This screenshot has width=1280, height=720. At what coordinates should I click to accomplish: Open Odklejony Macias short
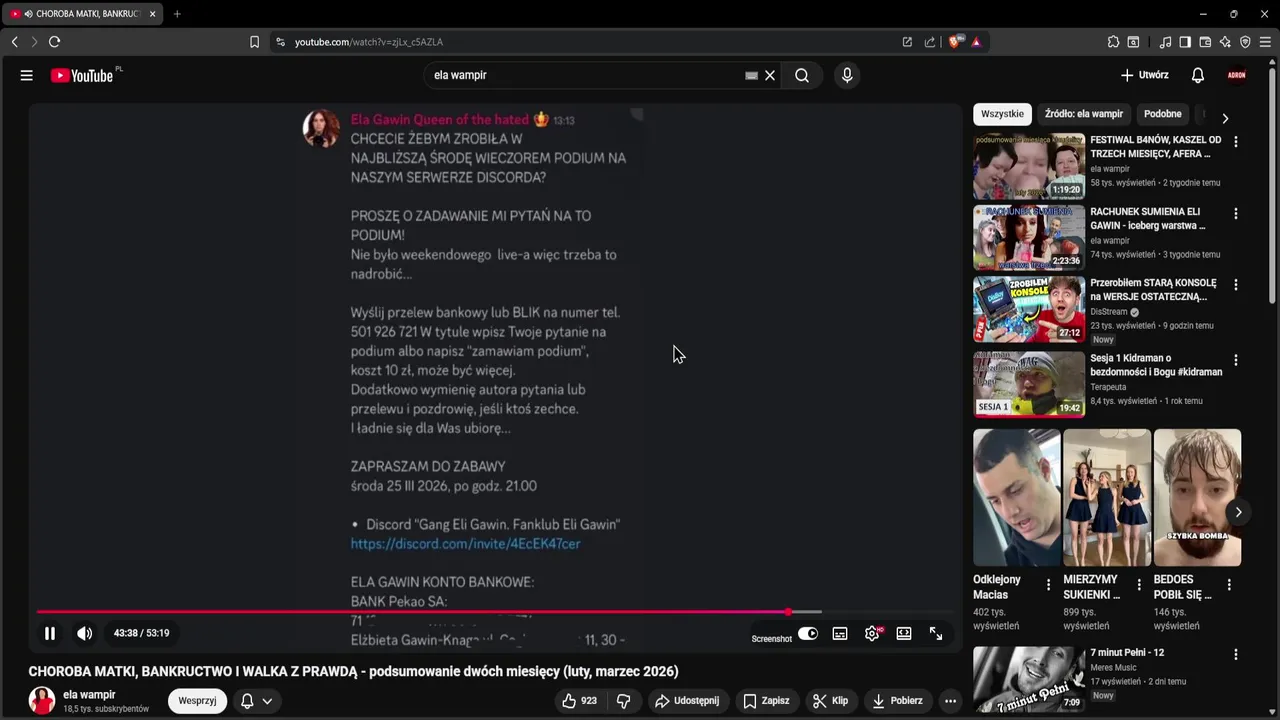[1017, 498]
